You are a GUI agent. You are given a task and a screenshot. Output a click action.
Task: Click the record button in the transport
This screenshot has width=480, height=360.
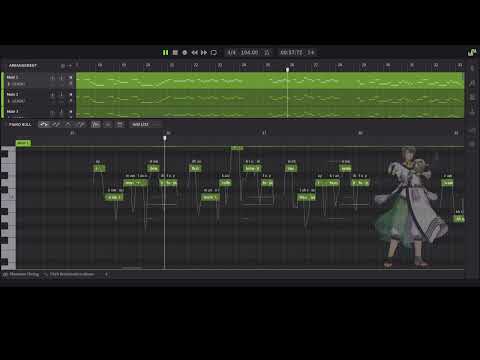[185, 53]
